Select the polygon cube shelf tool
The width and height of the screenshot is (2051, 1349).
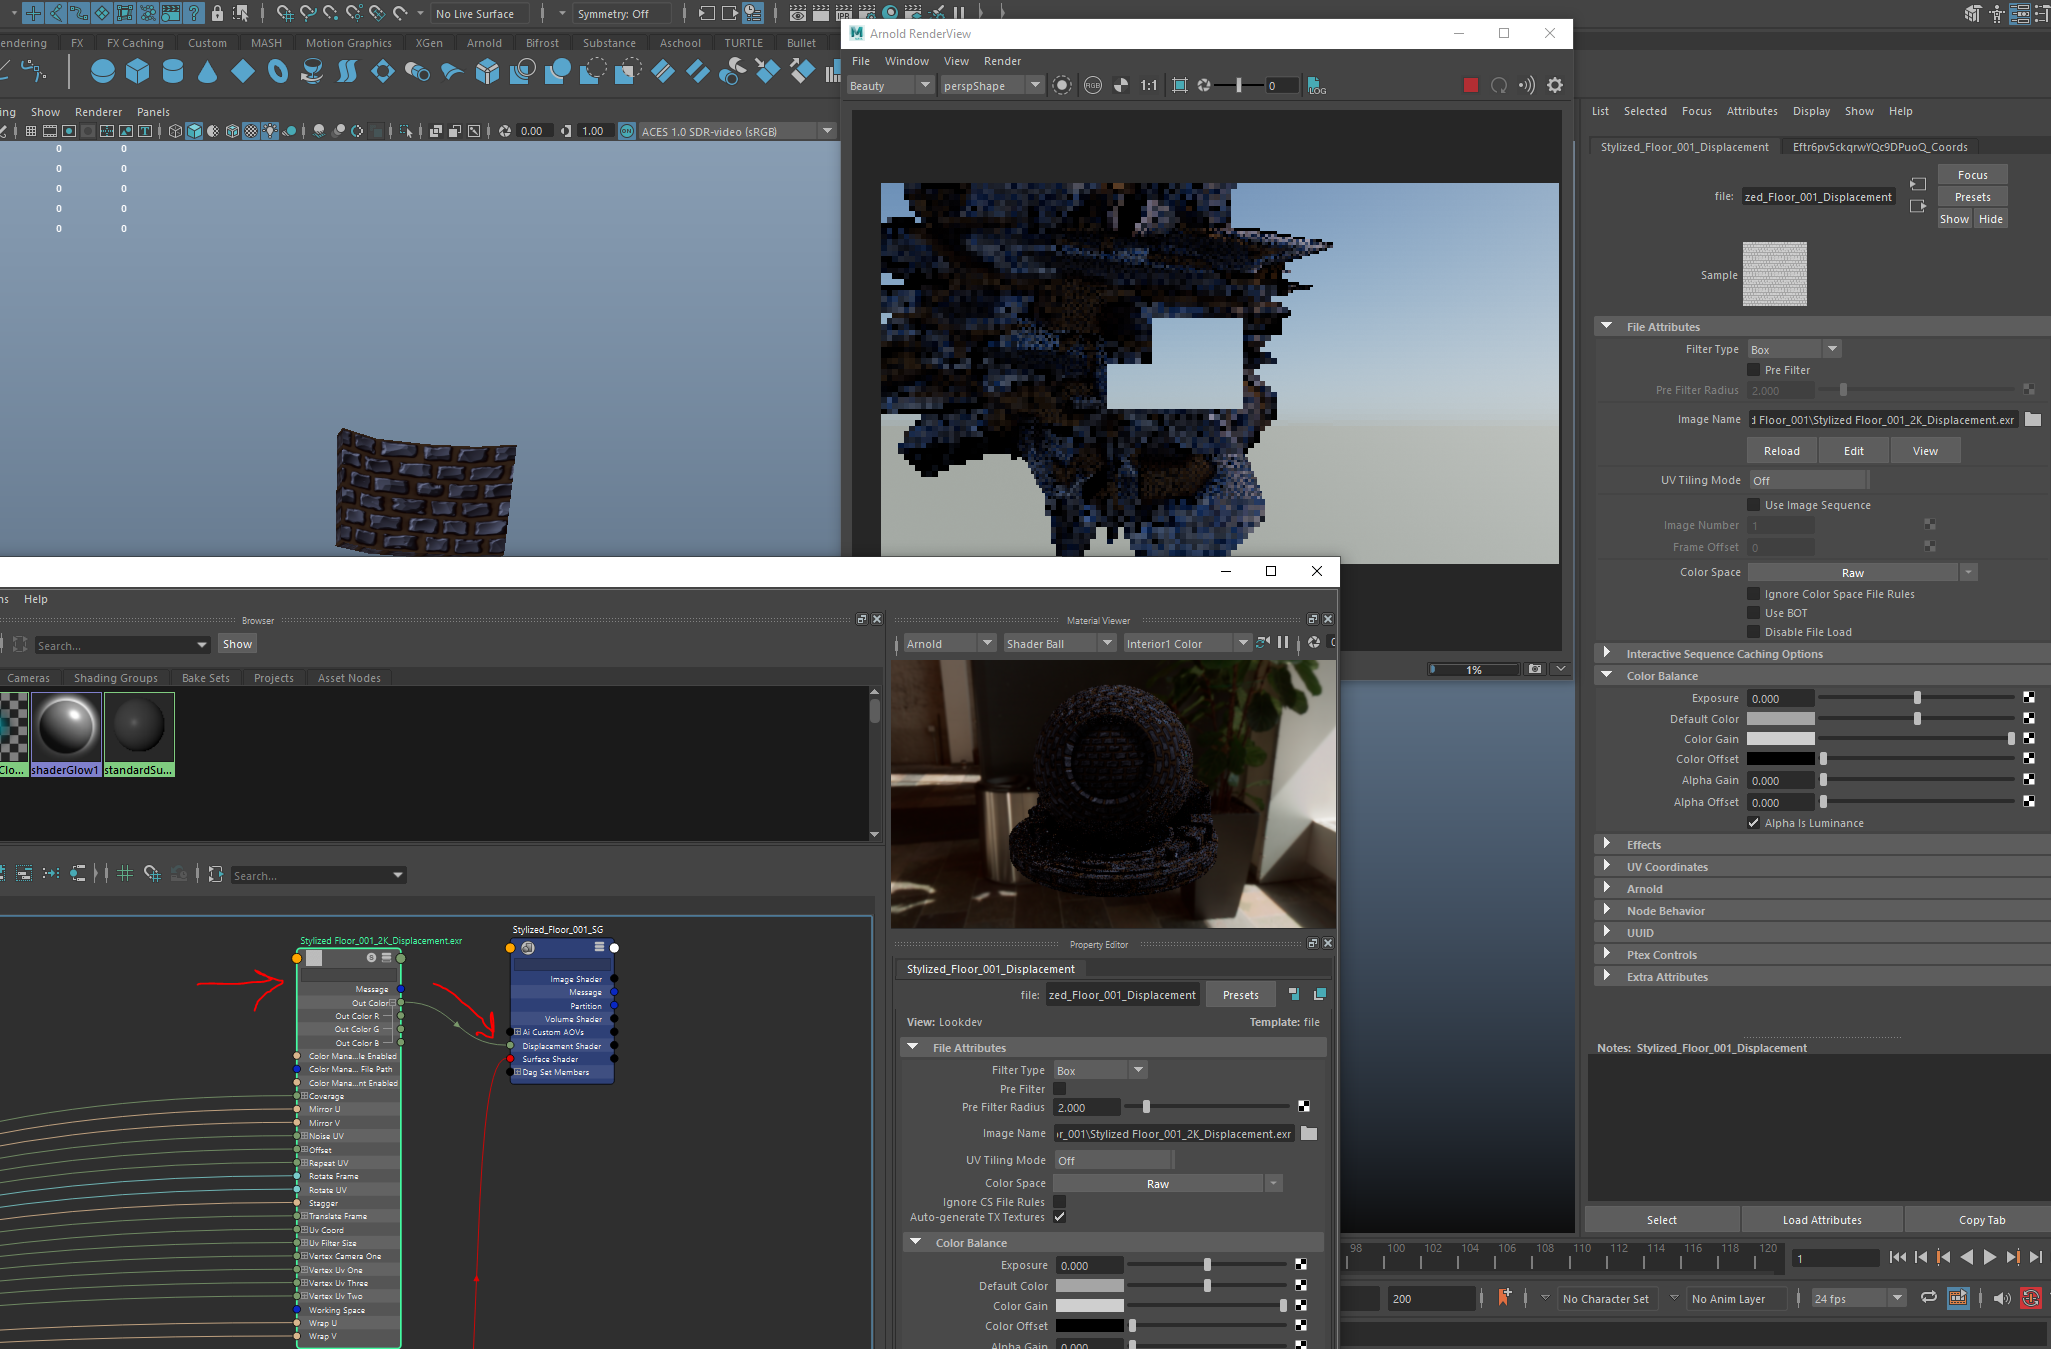click(137, 71)
